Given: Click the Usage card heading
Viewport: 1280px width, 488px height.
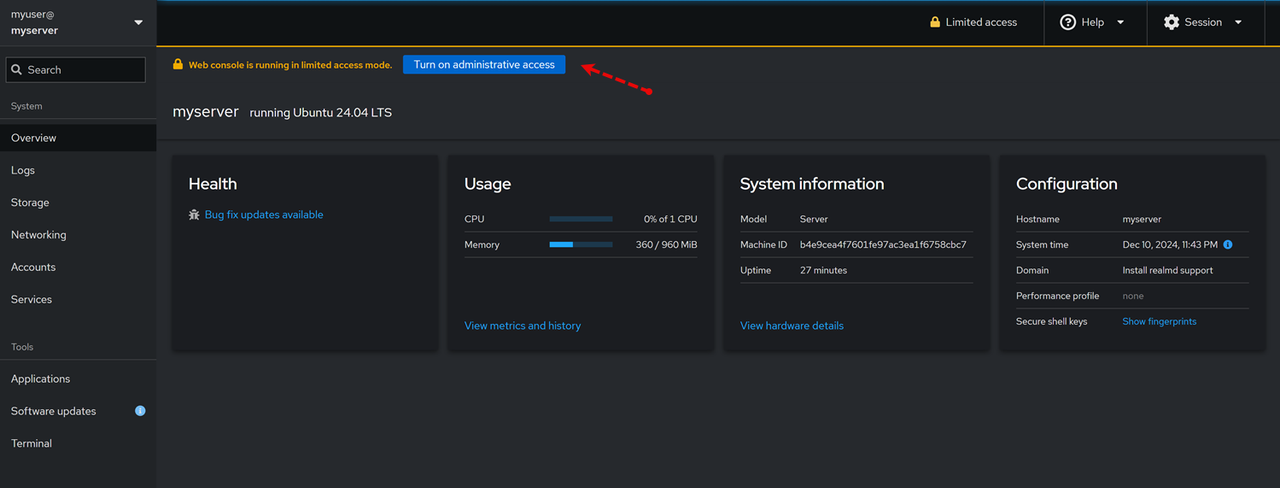Looking at the screenshot, I should [487, 184].
